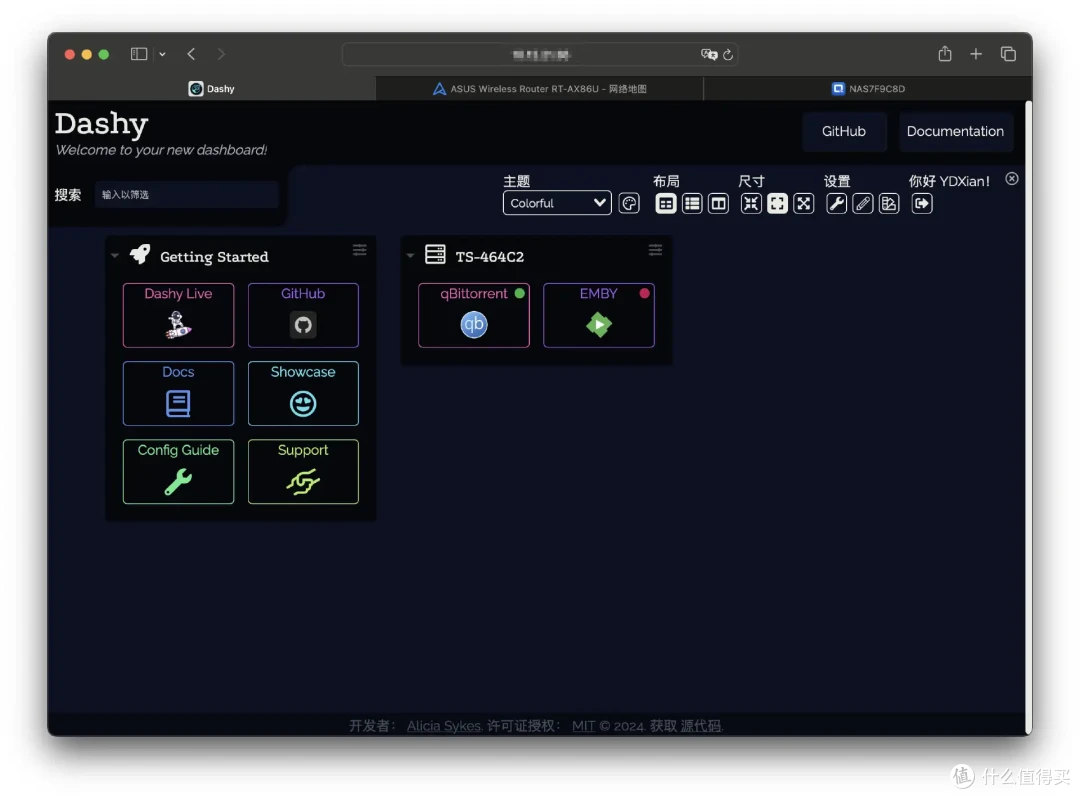1080x799 pixels.
Task: Set item size to small
Action: (x=751, y=203)
